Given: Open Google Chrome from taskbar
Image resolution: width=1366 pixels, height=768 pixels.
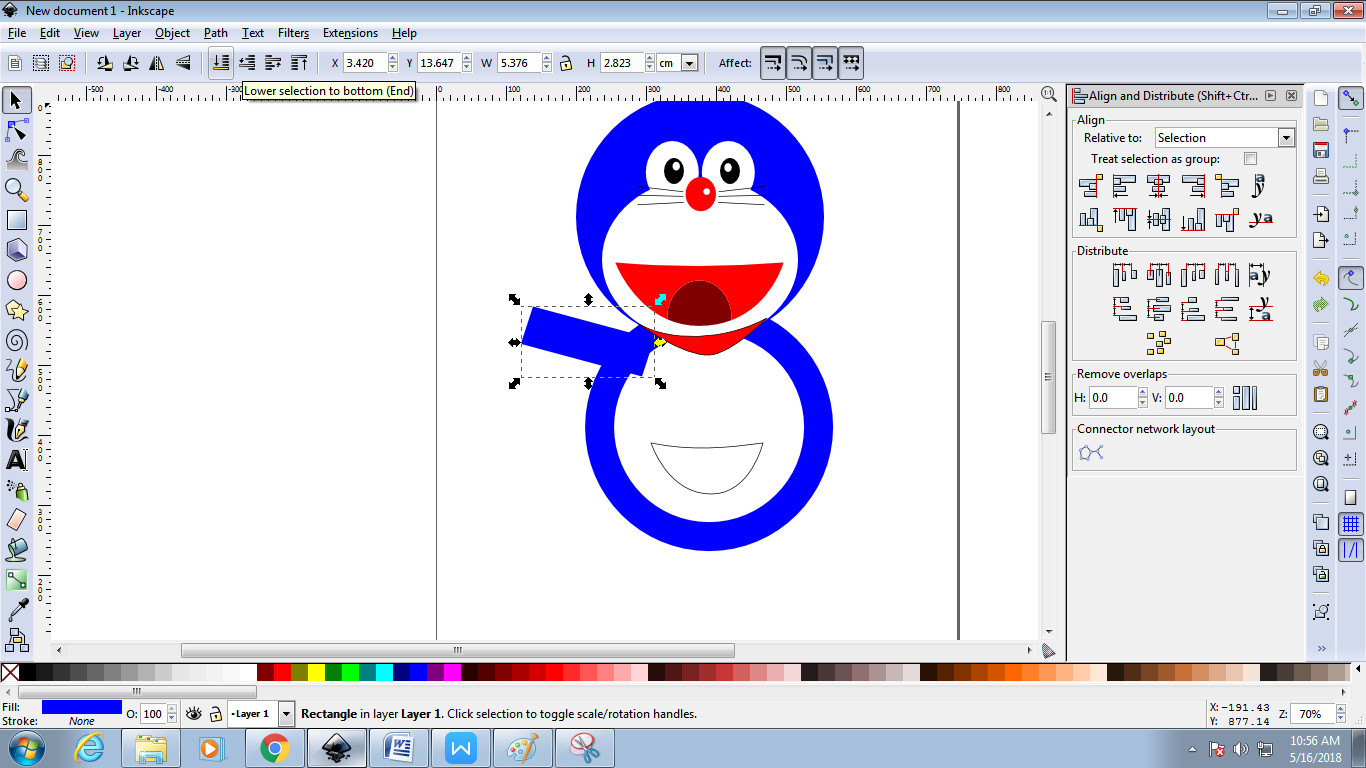Looking at the screenshot, I should (274, 748).
